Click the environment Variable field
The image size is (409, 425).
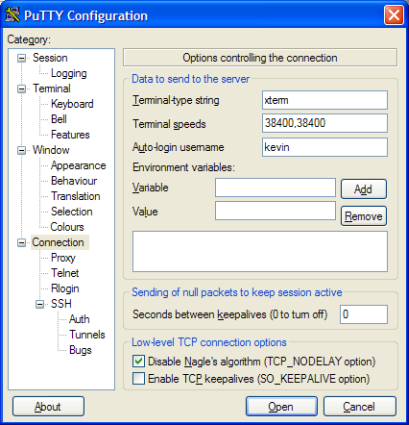275,188
